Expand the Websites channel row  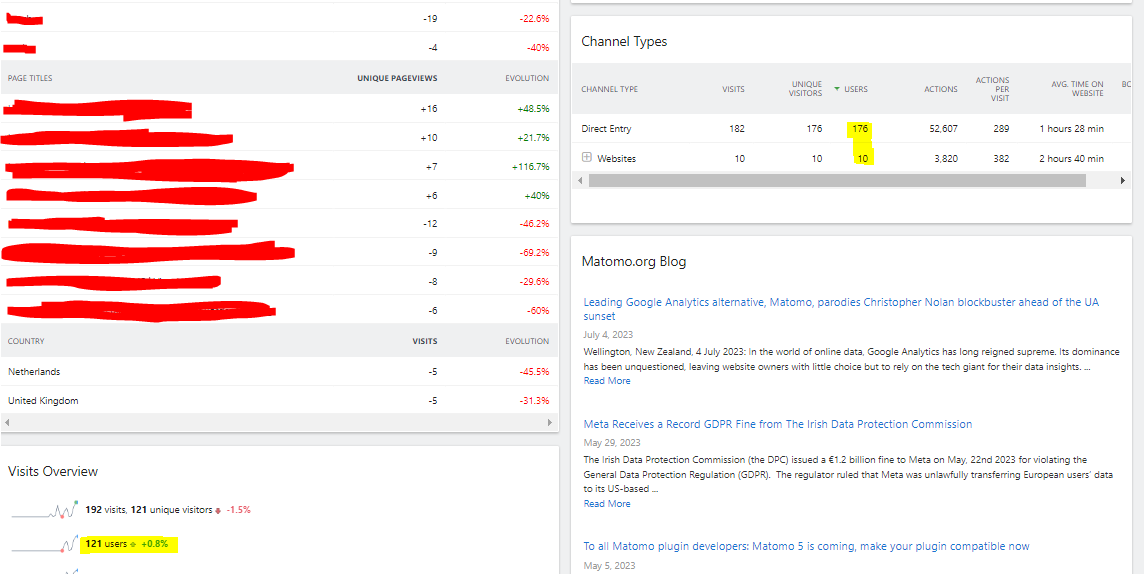pos(586,158)
